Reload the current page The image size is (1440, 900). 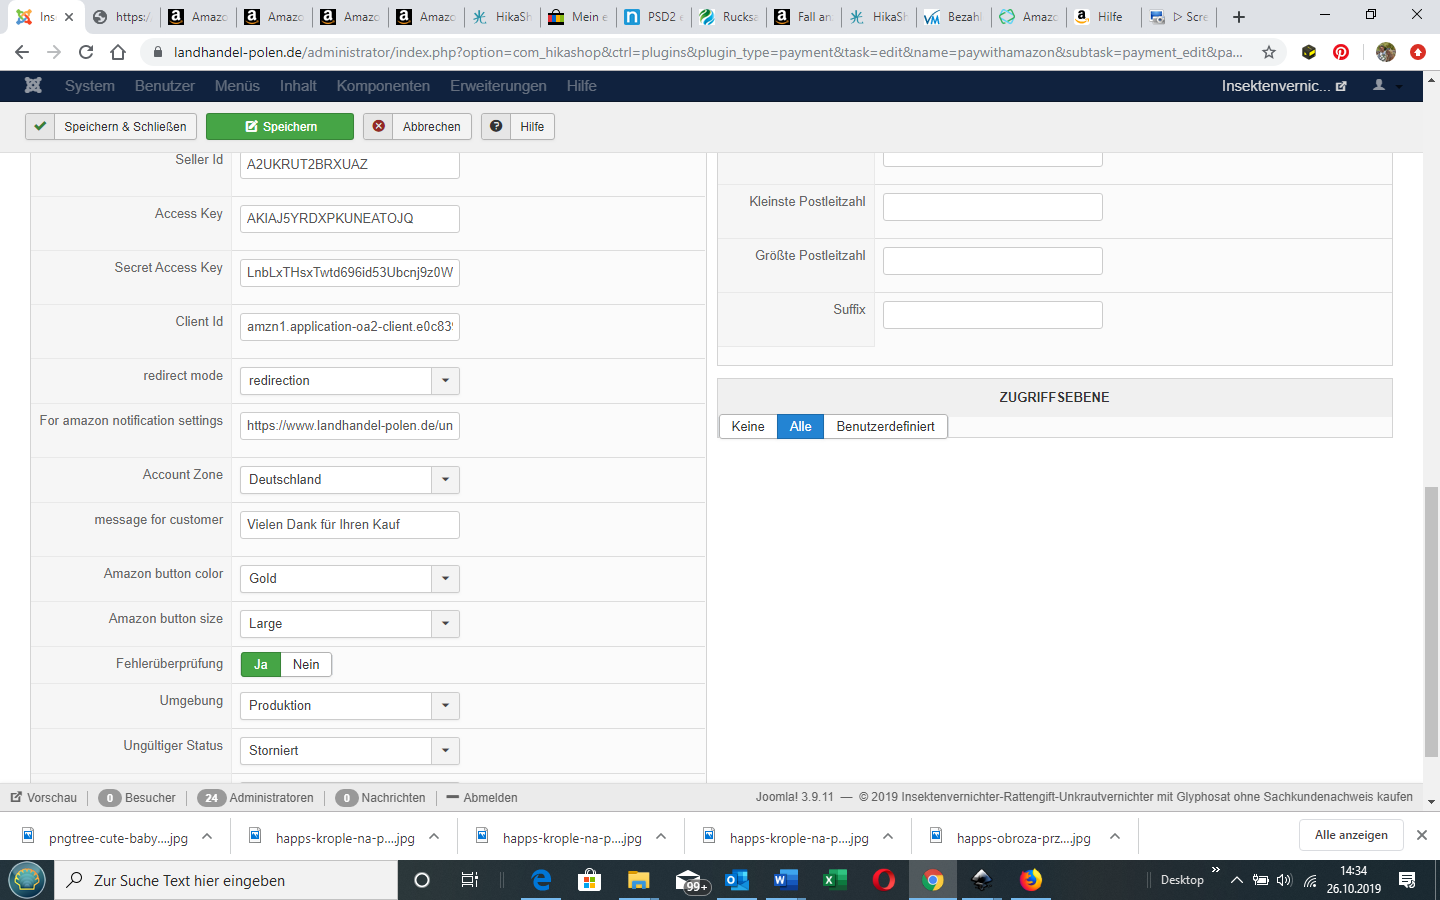click(x=86, y=52)
